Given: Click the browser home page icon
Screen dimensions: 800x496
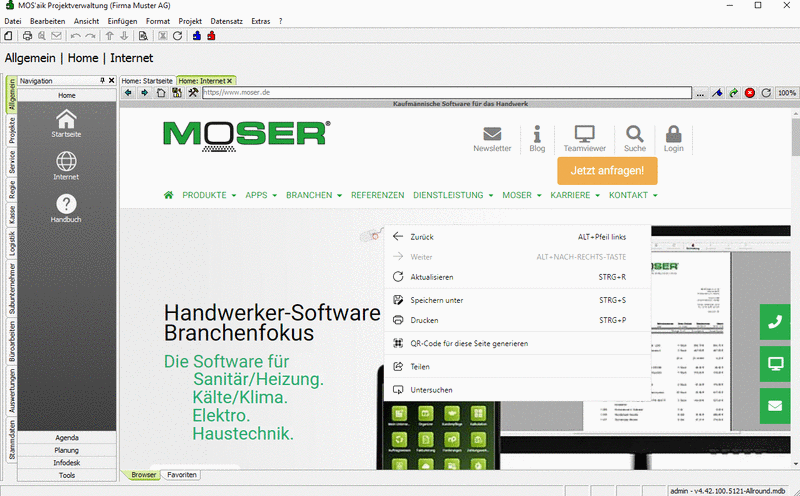Looking at the screenshot, I should 161,93.
